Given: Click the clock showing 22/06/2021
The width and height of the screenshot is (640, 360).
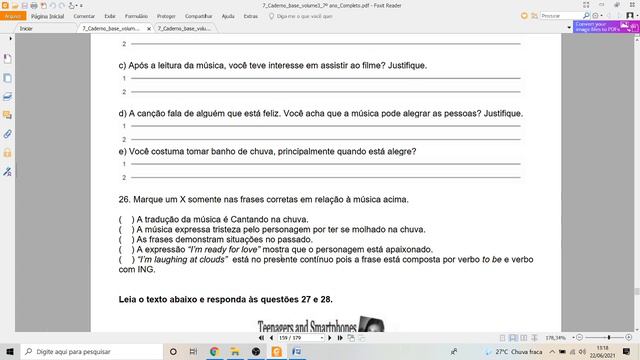Looking at the screenshot, I should (602, 351).
